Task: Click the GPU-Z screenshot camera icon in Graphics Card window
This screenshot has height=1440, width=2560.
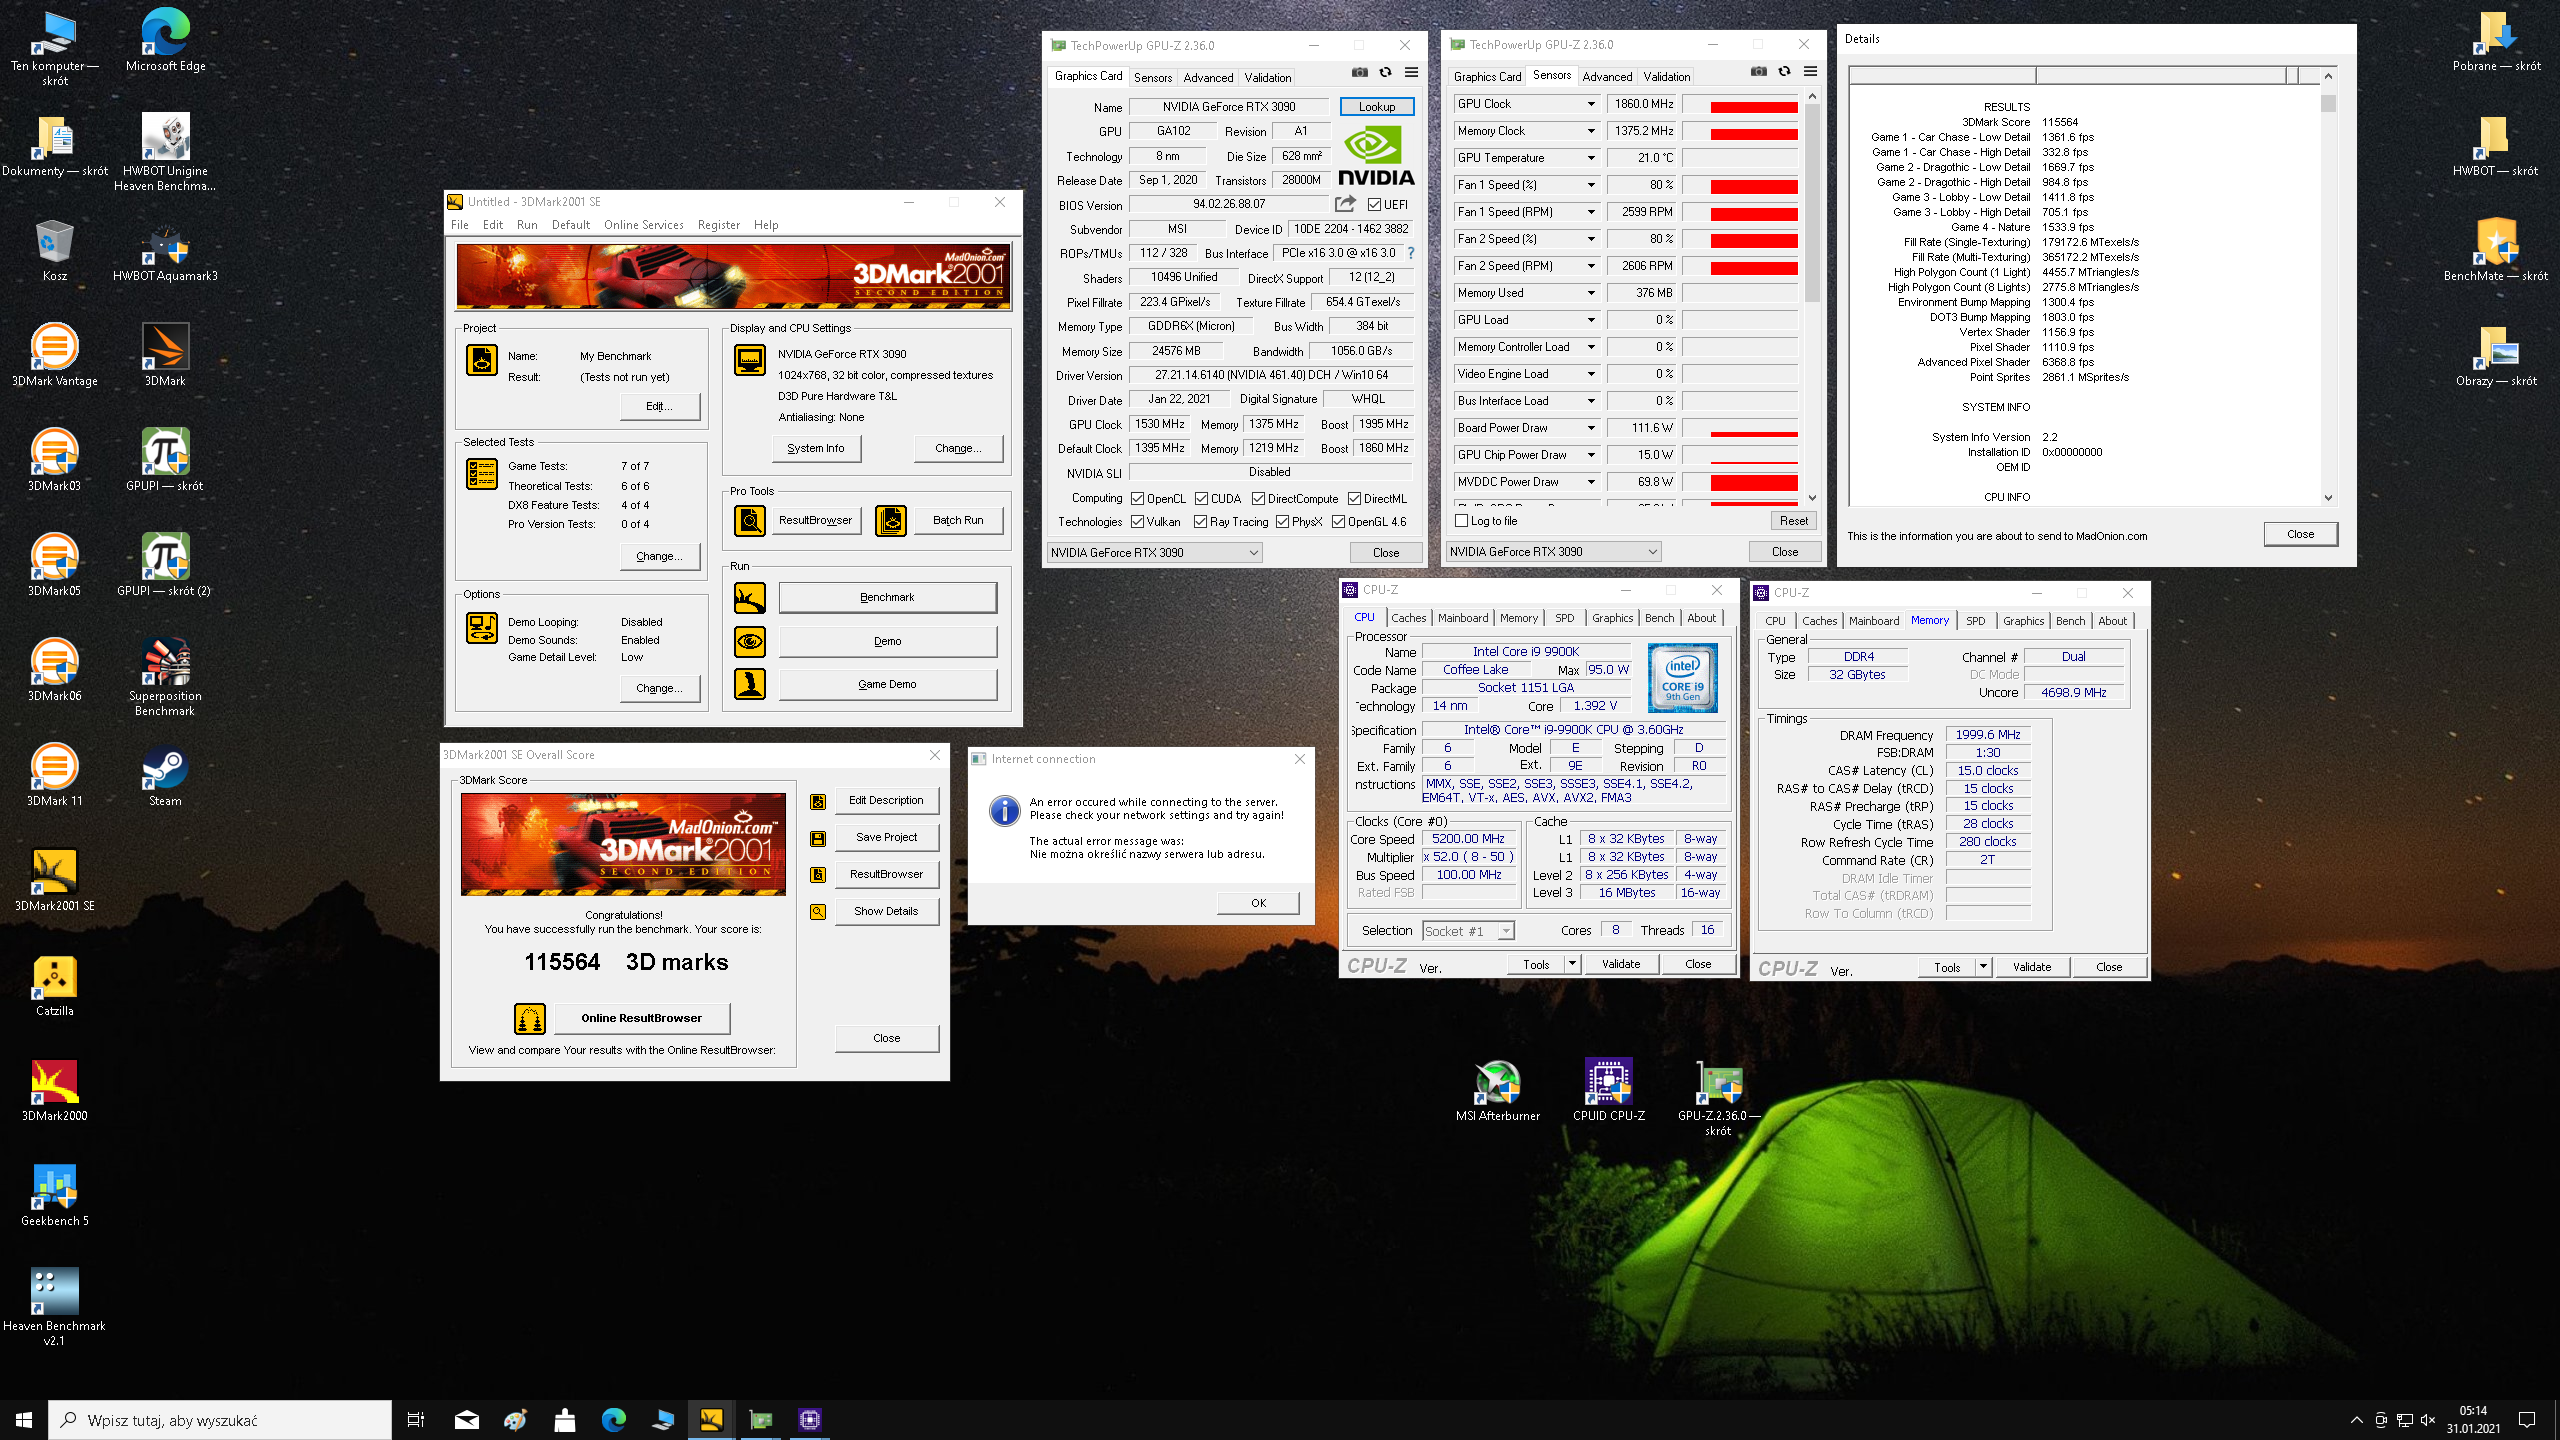Action: coord(1359,72)
